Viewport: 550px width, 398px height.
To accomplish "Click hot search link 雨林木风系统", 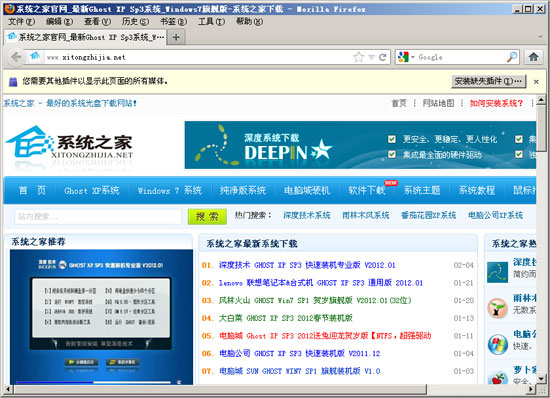I will coord(365,215).
